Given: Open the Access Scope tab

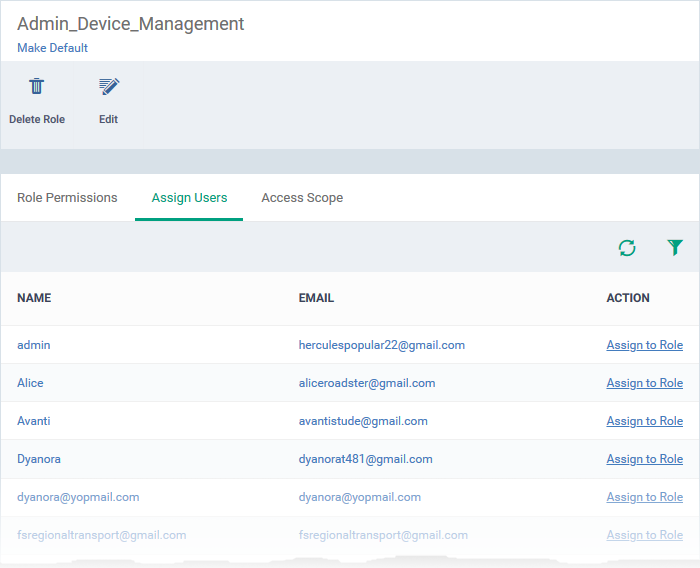Looking at the screenshot, I should [x=302, y=198].
